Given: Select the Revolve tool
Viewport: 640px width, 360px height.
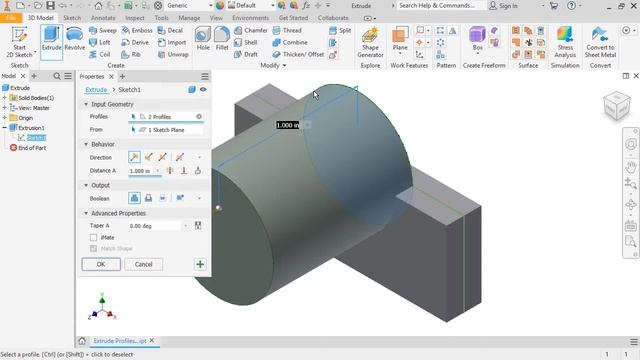Looking at the screenshot, I should [75, 39].
